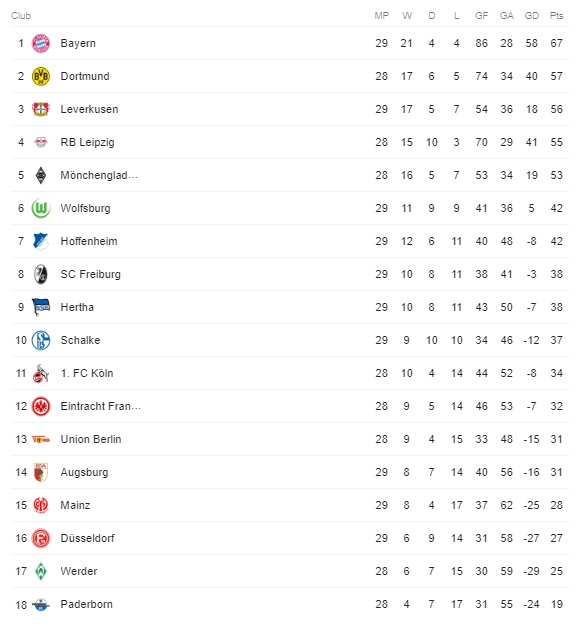The image size is (576, 632).
Task: Click the Dortmund BVB logo
Action: (41, 76)
